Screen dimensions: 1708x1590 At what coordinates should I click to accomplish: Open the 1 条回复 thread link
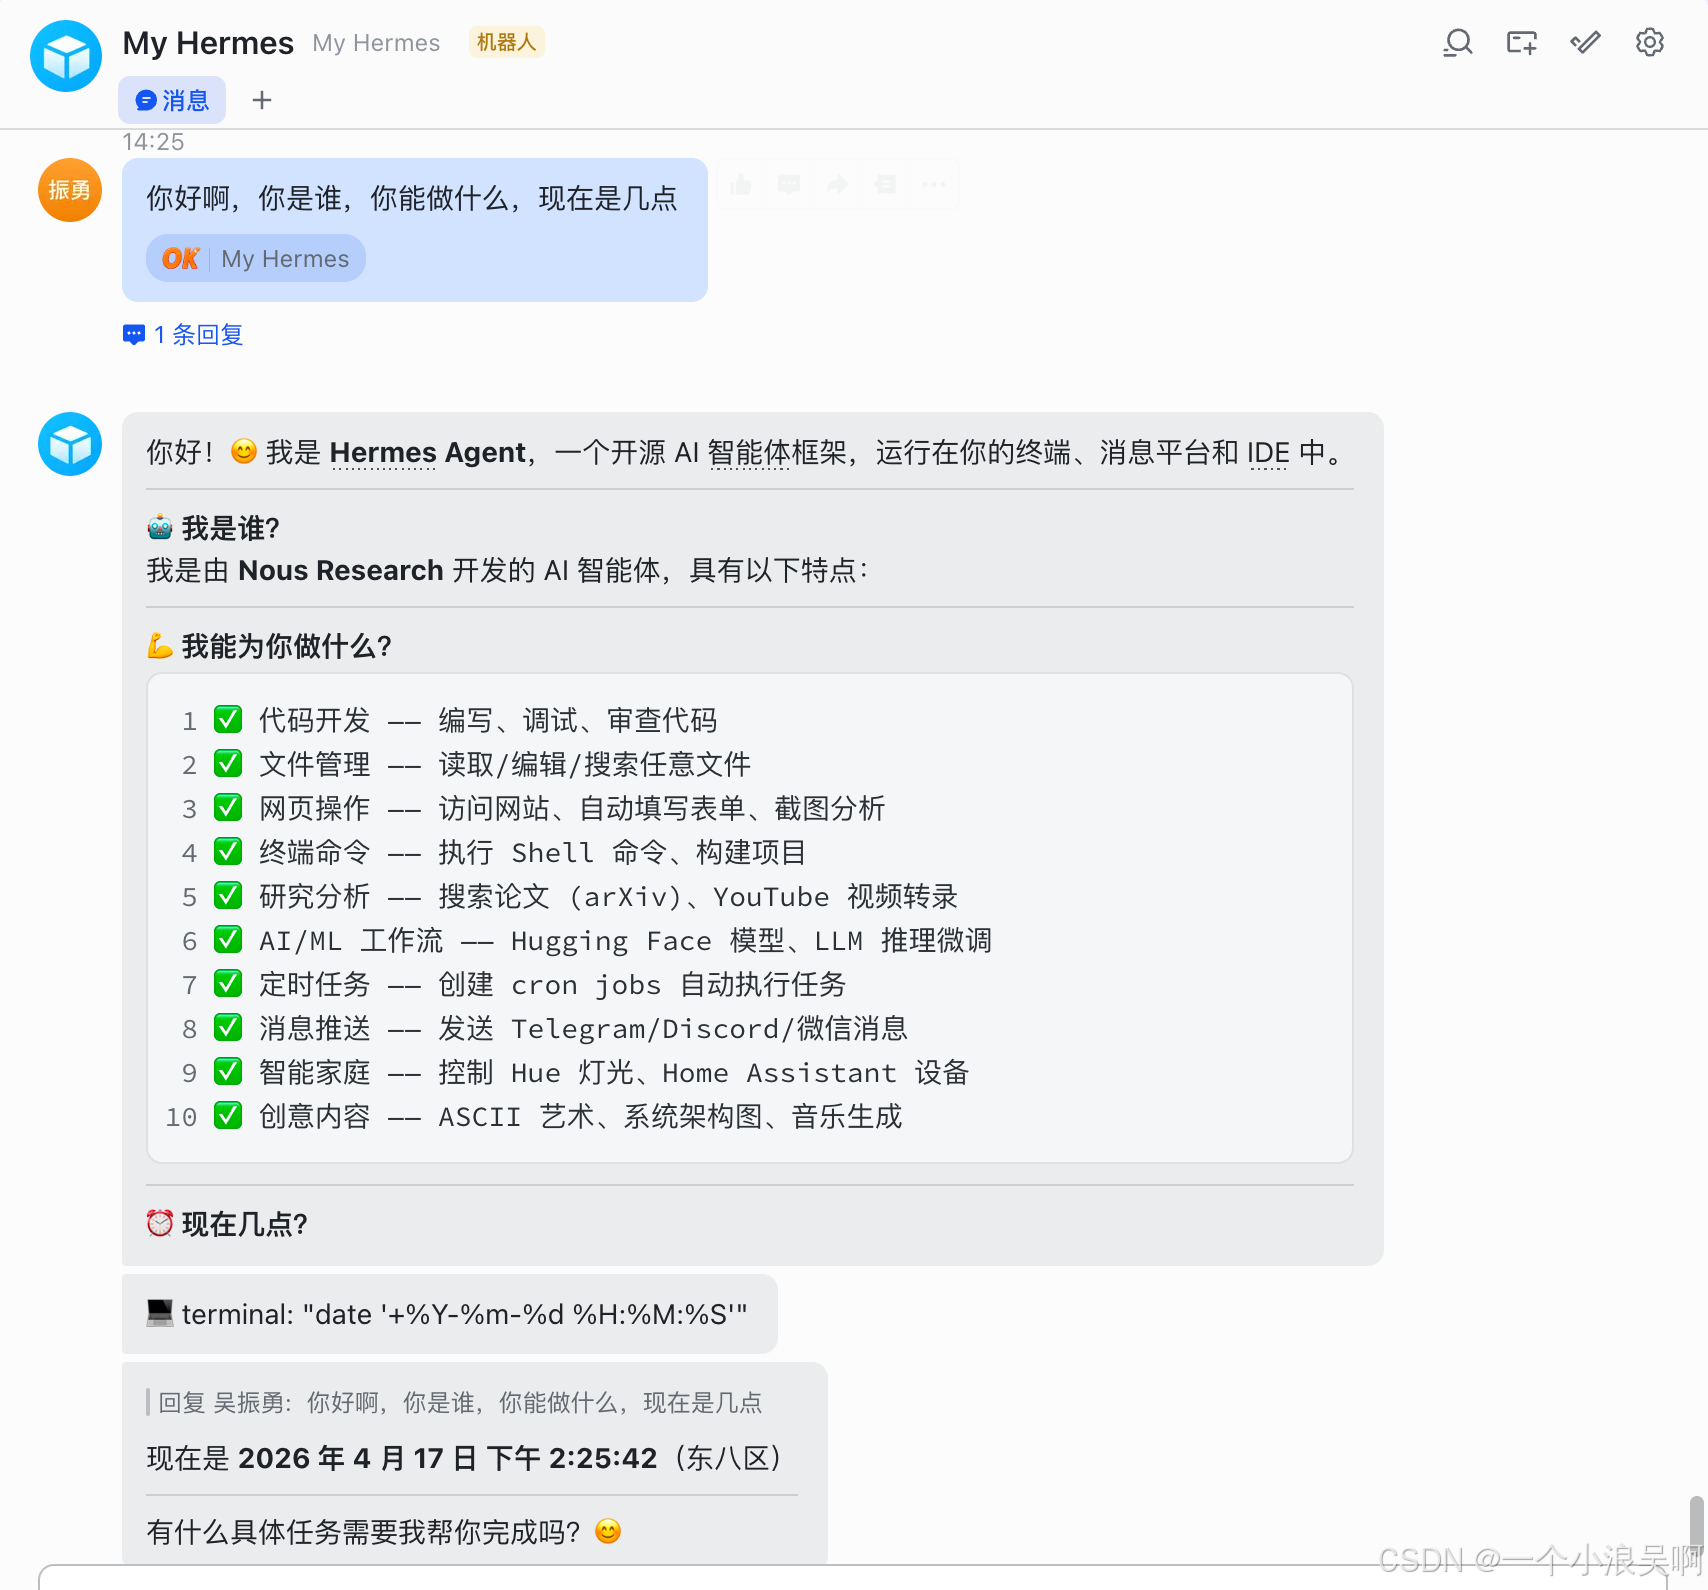pos(198,334)
